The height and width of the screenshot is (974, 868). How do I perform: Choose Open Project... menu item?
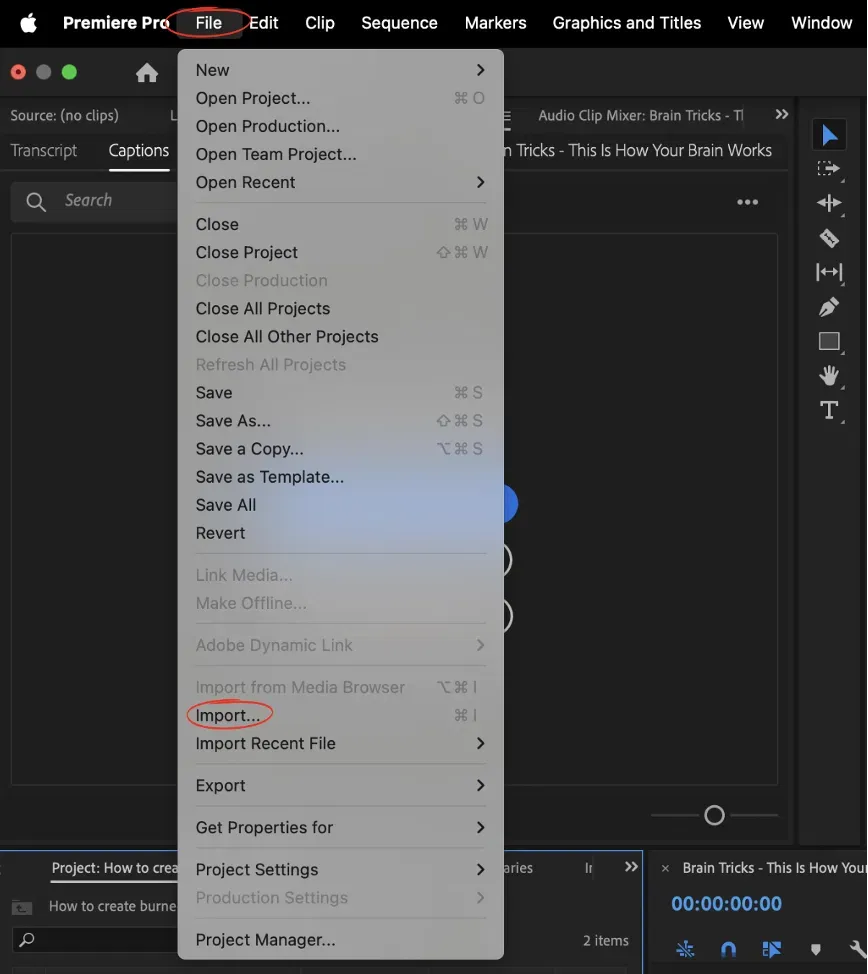[x=340, y=98]
